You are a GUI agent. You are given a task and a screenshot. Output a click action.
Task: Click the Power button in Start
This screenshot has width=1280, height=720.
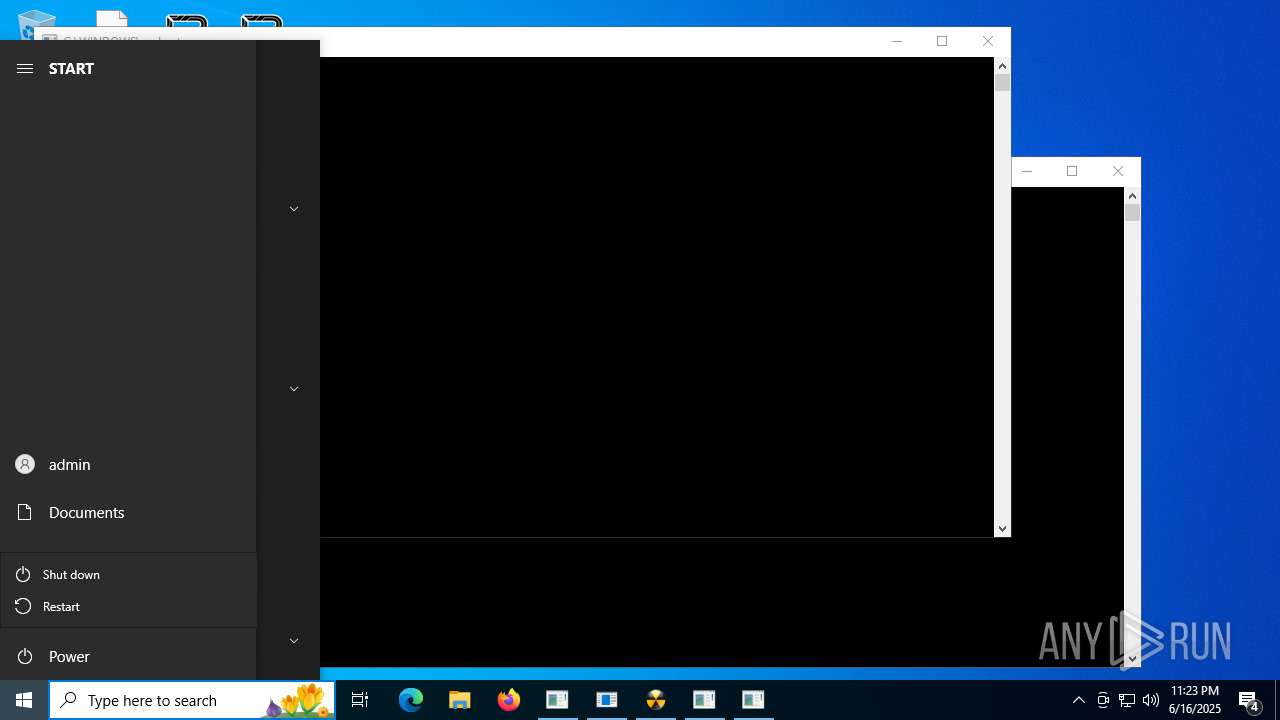pyautogui.click(x=128, y=656)
